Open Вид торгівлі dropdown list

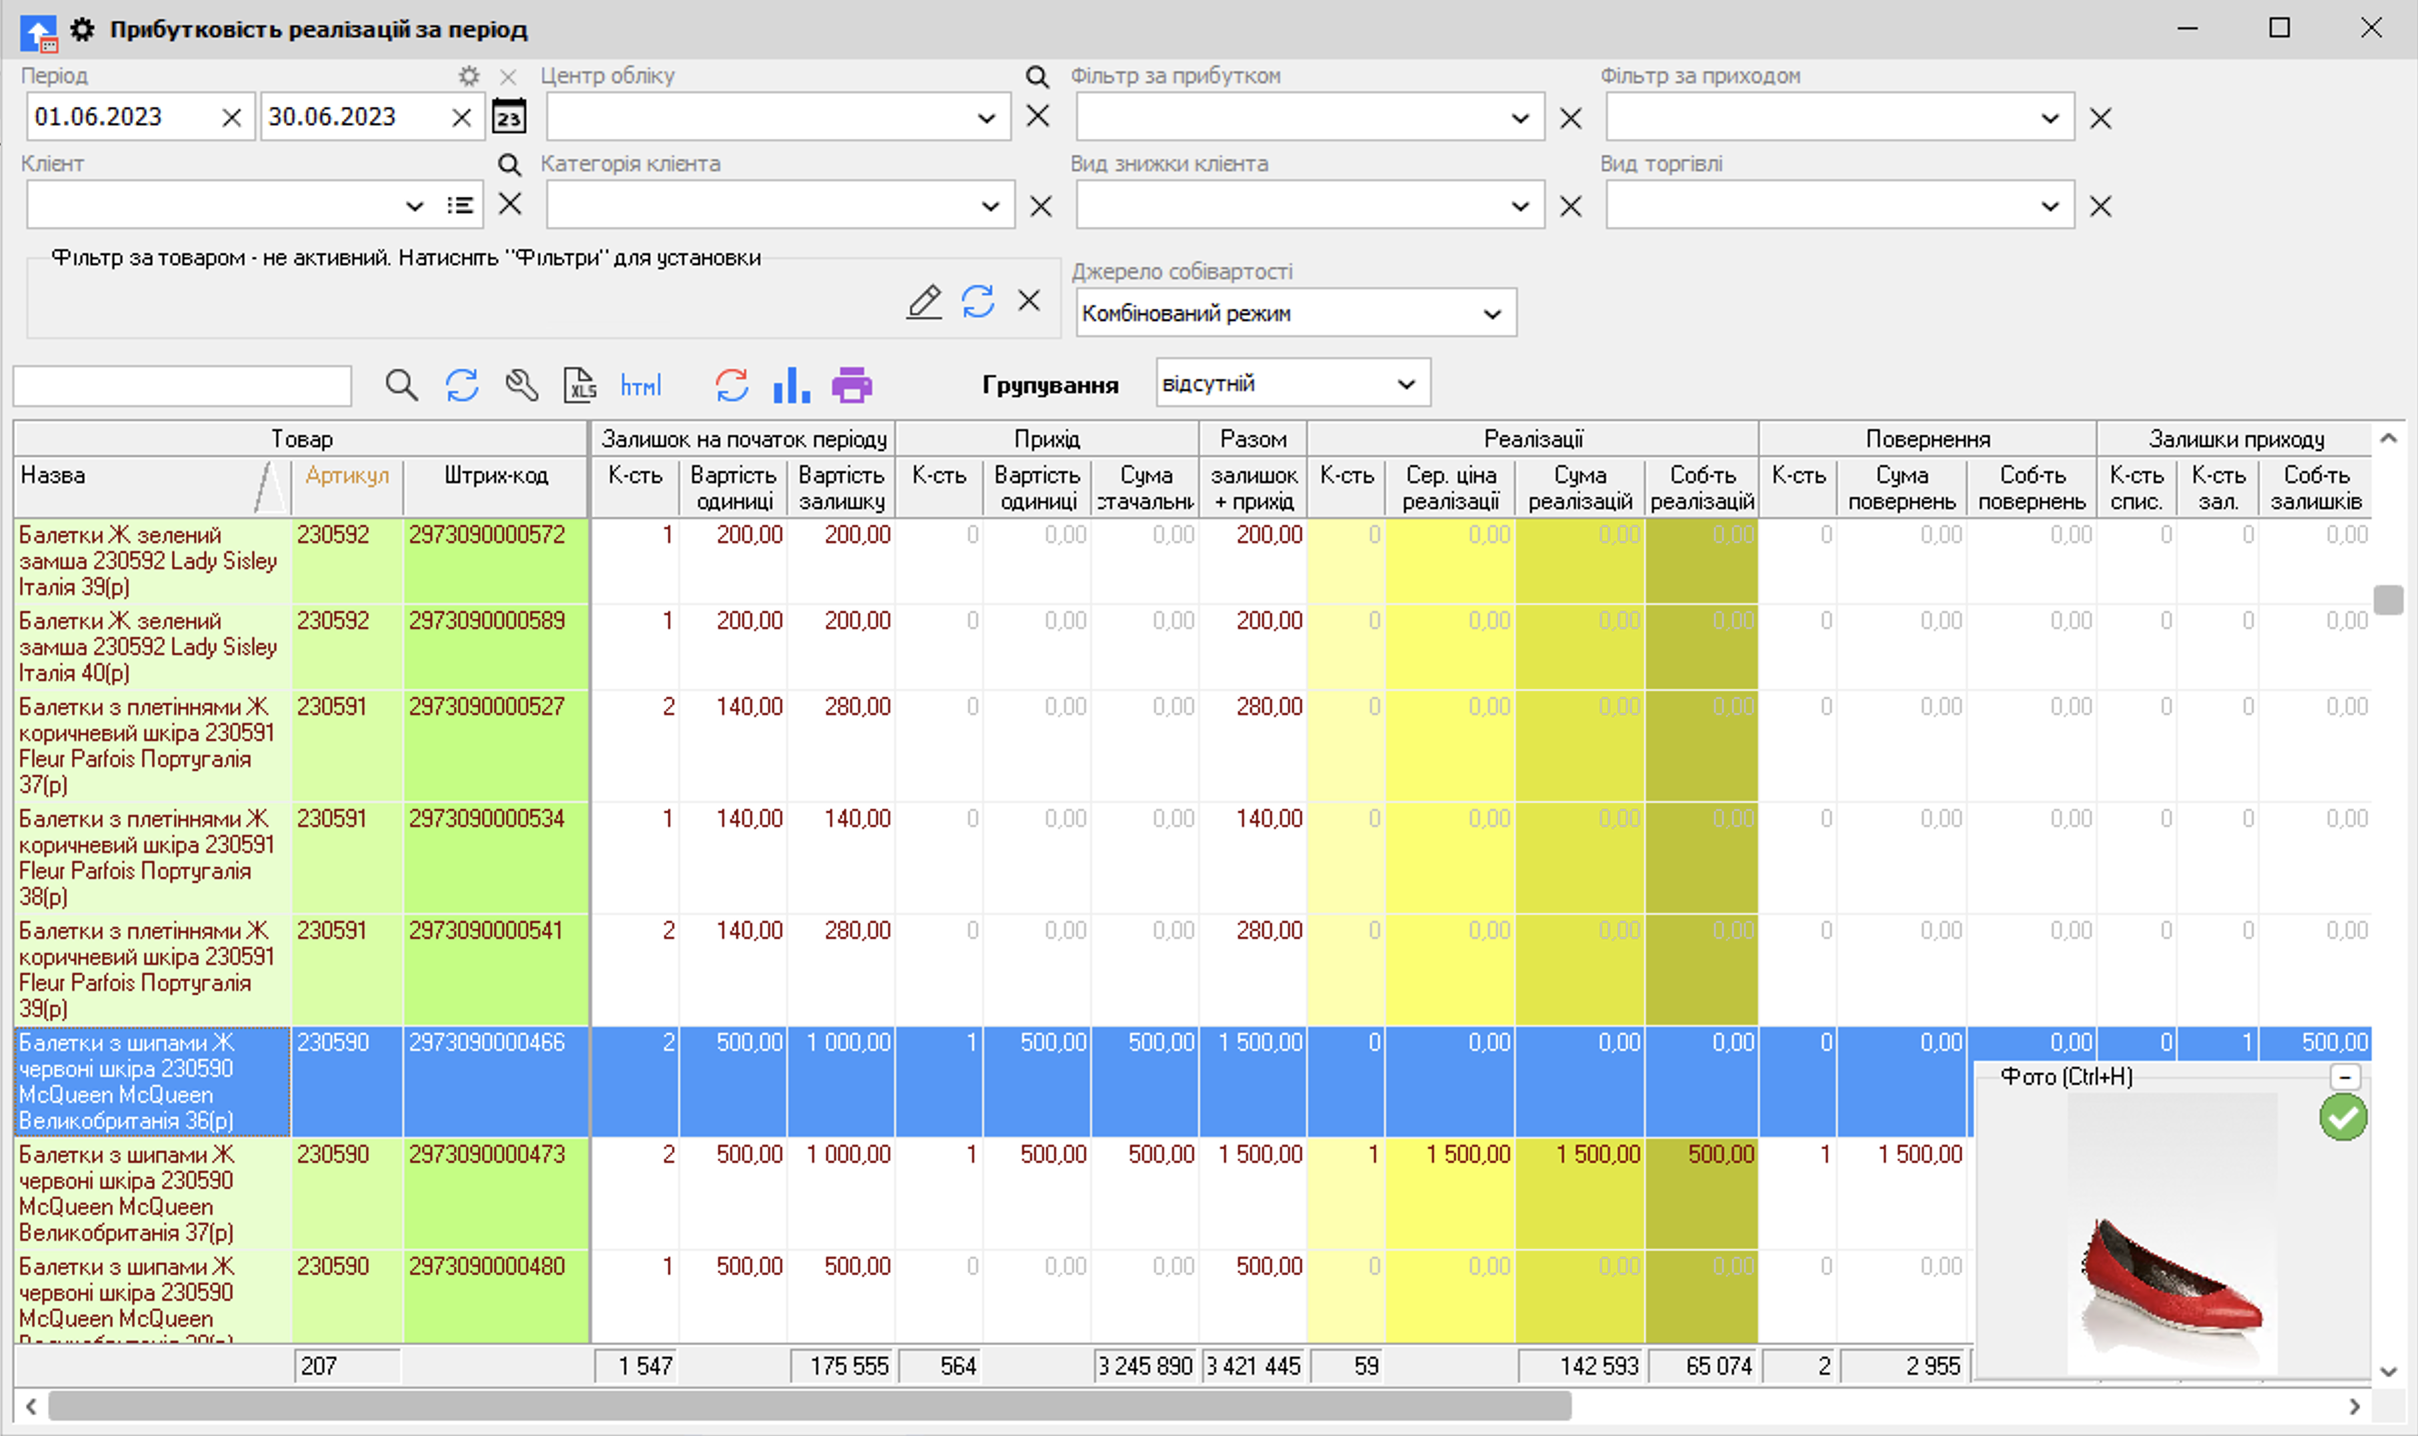coord(2049,206)
